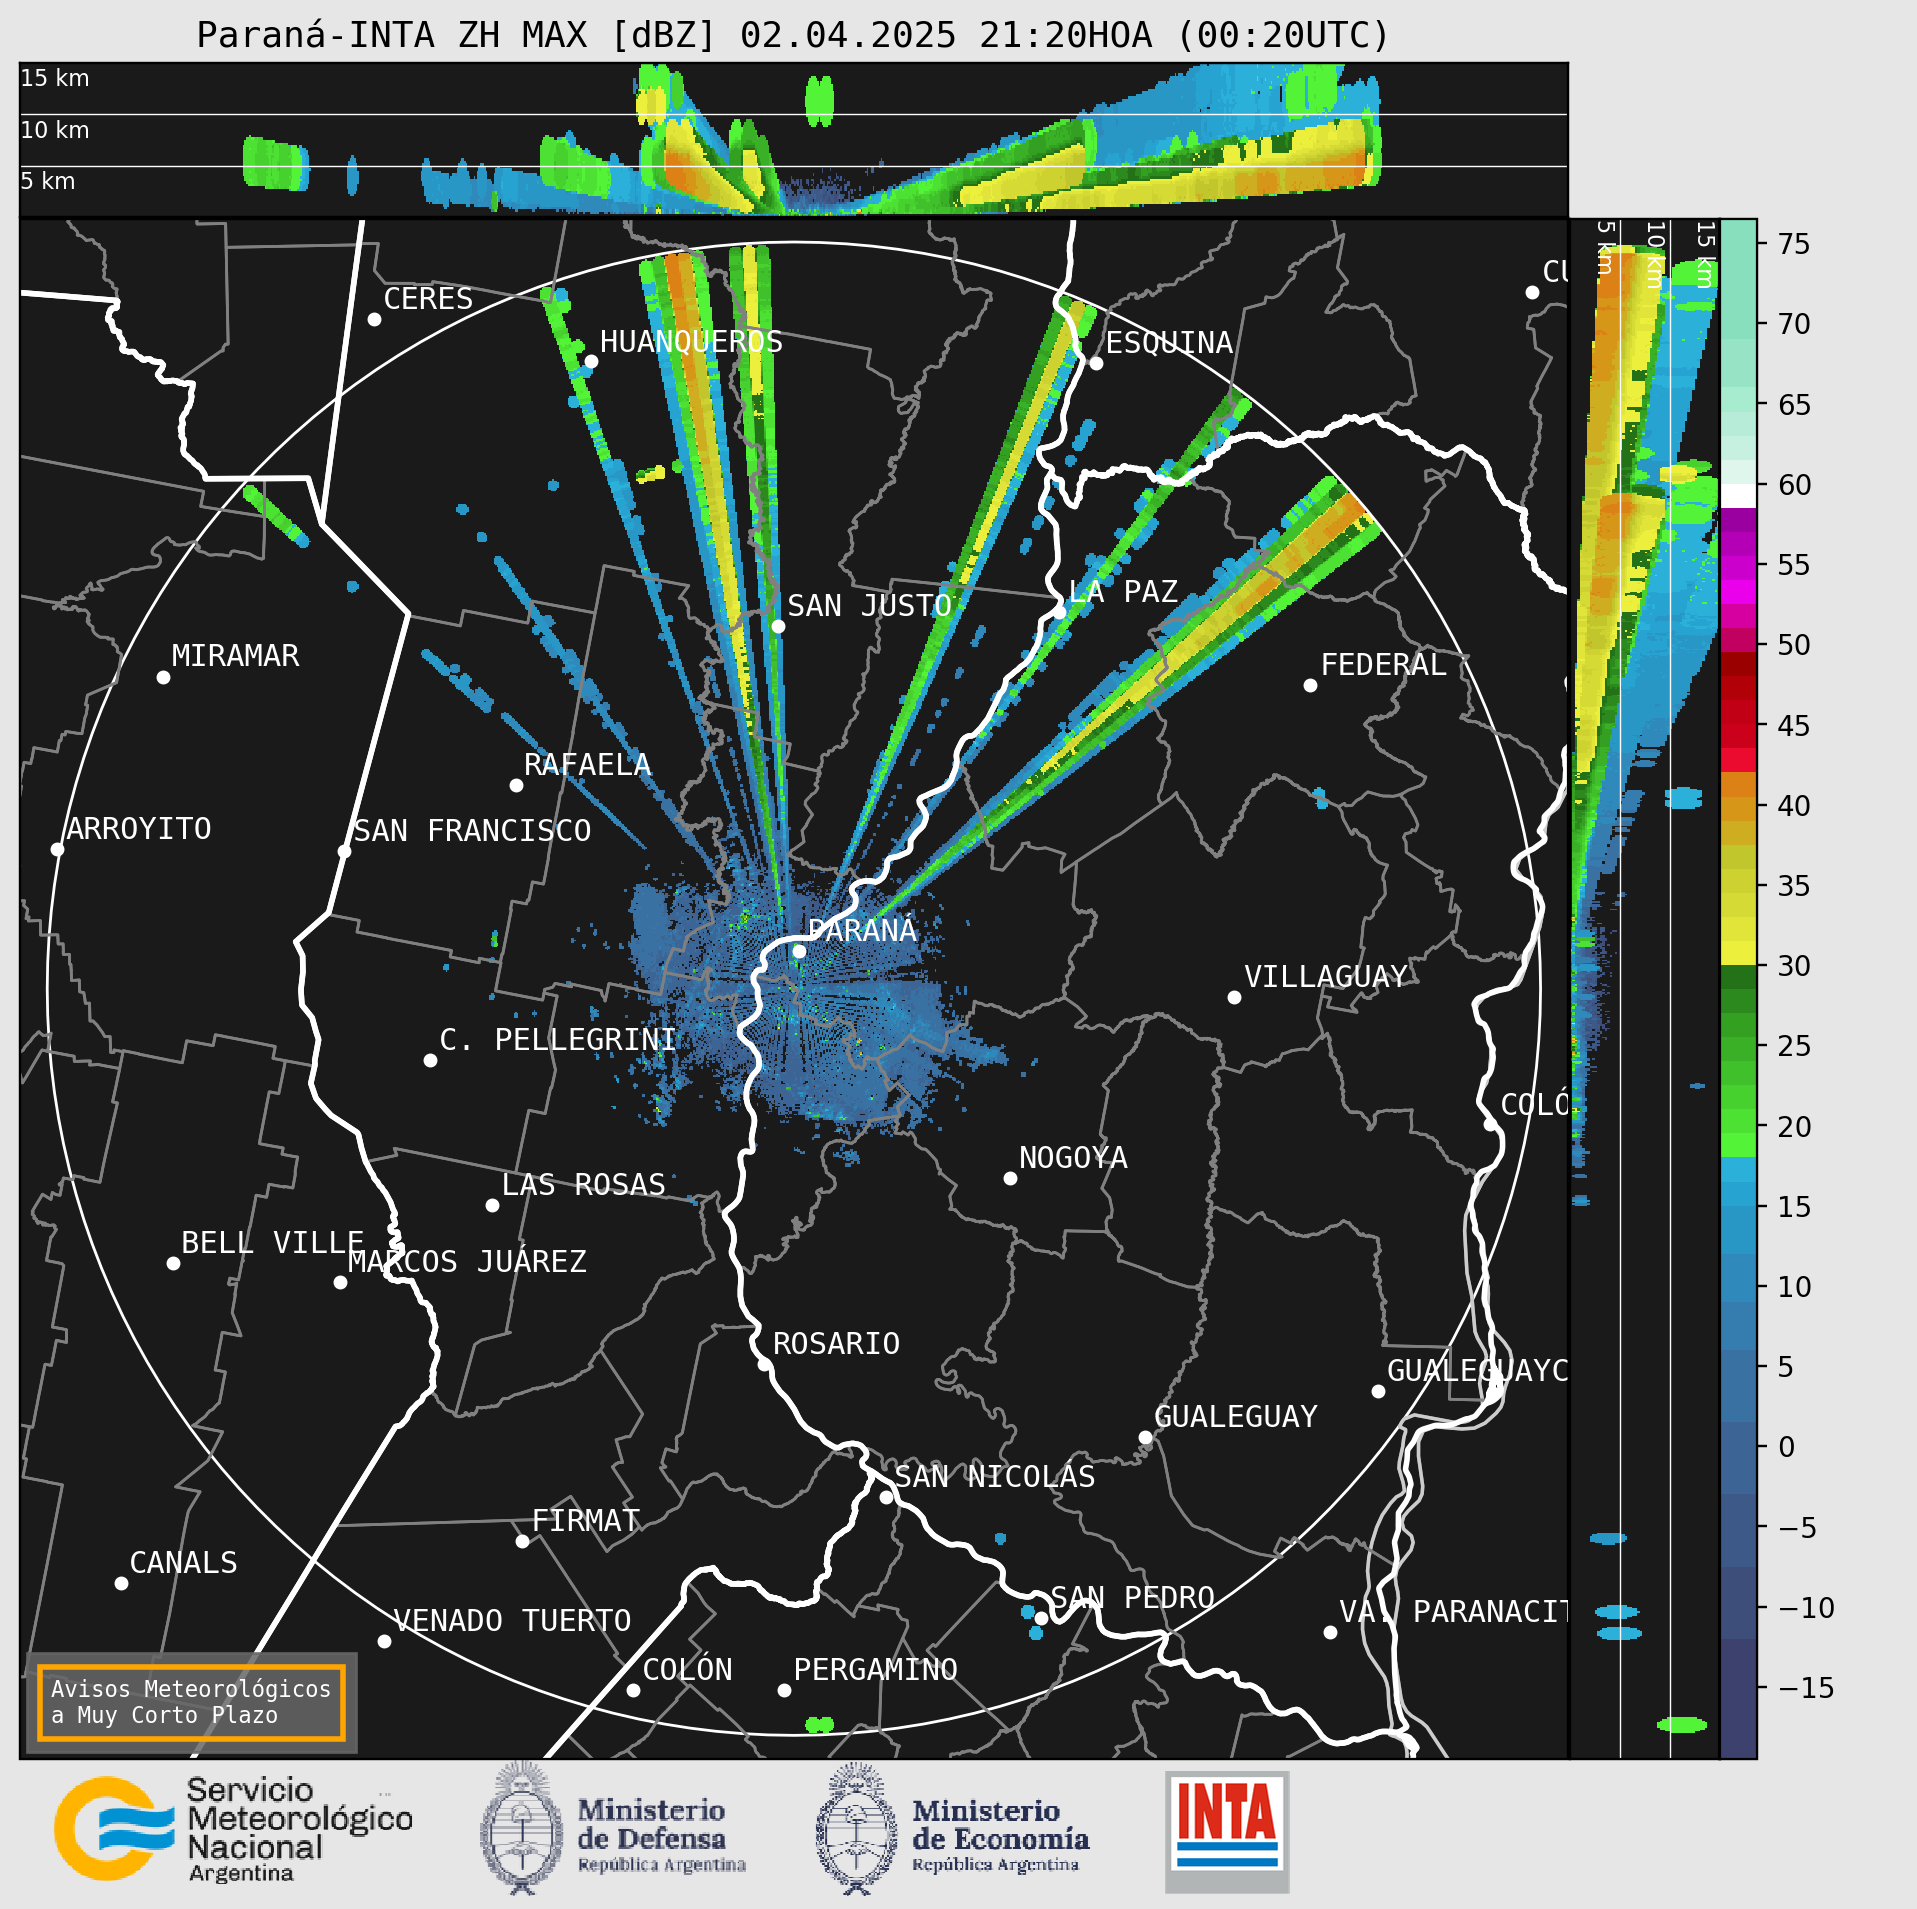Click the yellow 30 dBZ colorbar band
This screenshot has width=1917, height=1909.
point(1738,952)
